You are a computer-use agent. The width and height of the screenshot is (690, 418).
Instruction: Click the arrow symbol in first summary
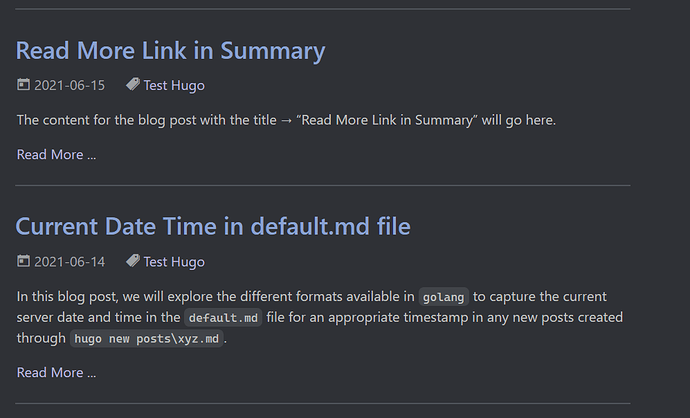coord(286,121)
